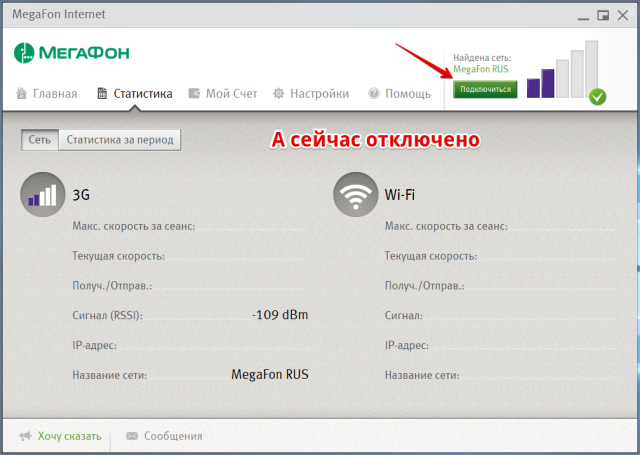Click the header signal strength bars indicator
640x455 pixels.
[562, 69]
